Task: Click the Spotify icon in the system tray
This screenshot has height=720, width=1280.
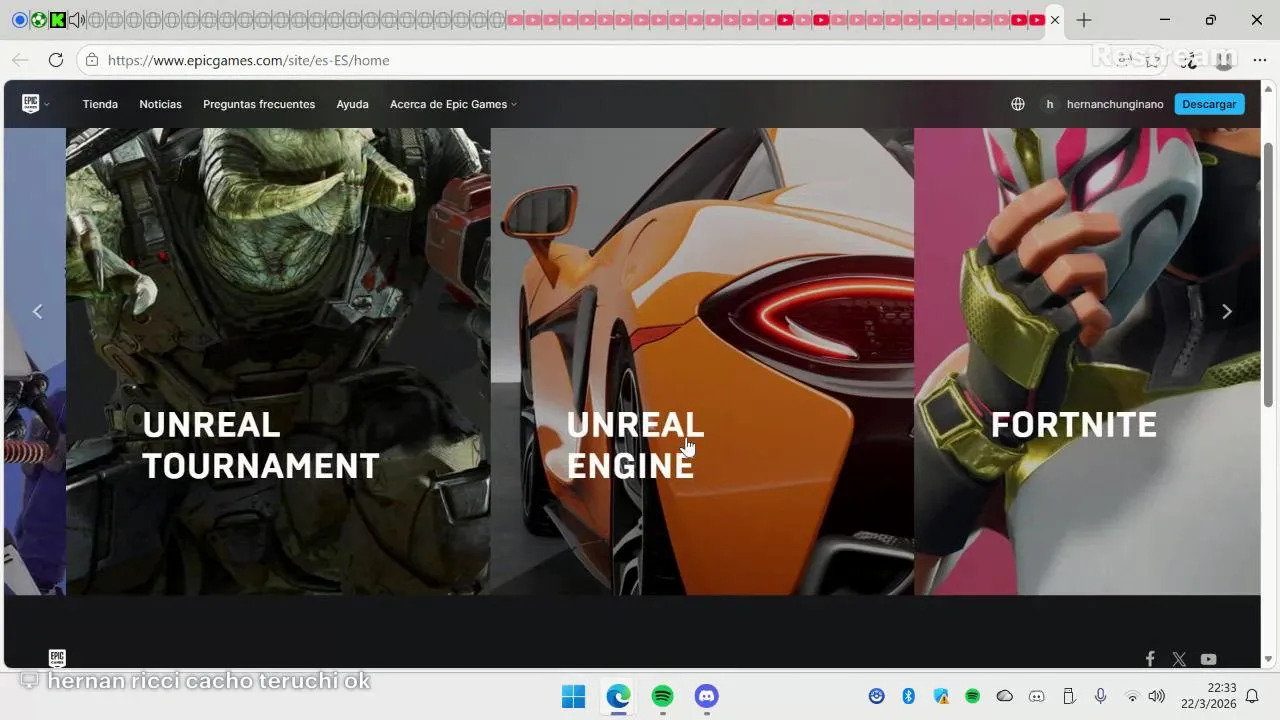Action: click(x=972, y=696)
